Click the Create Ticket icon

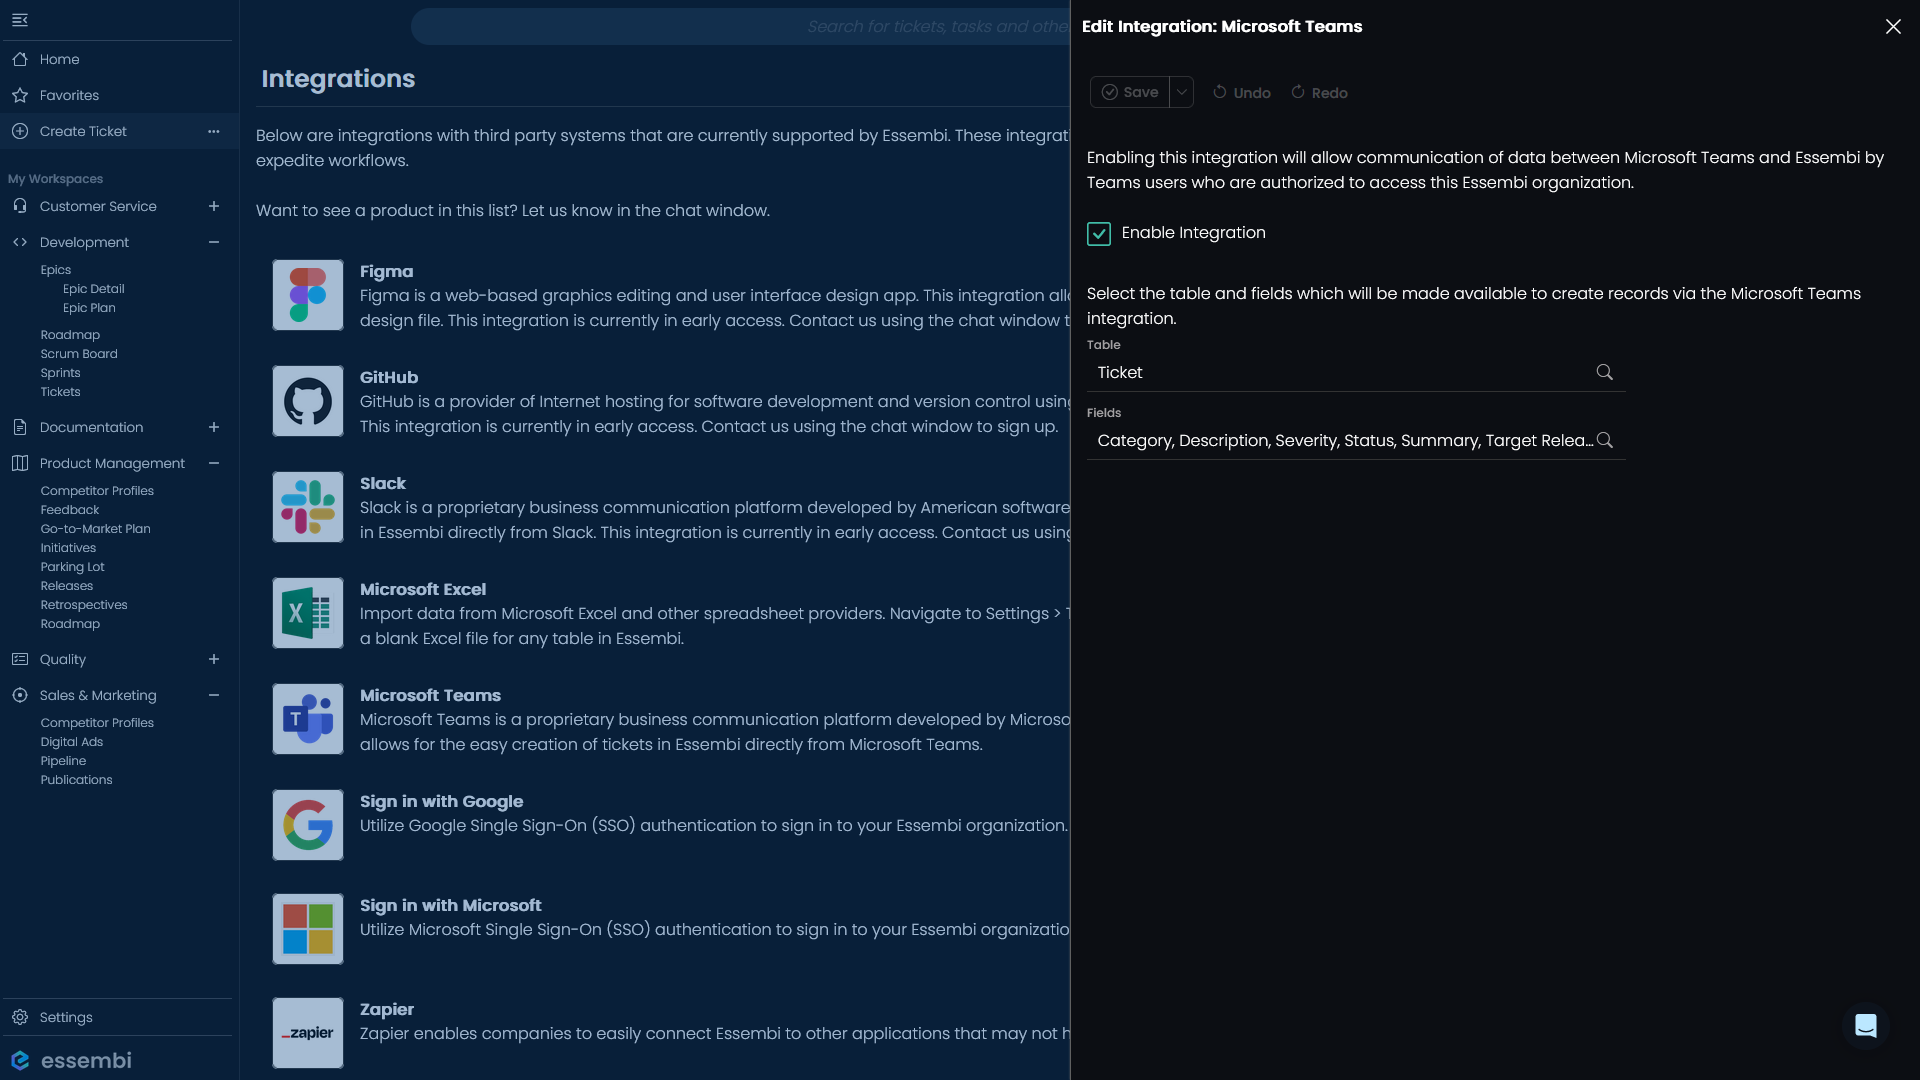click(20, 131)
